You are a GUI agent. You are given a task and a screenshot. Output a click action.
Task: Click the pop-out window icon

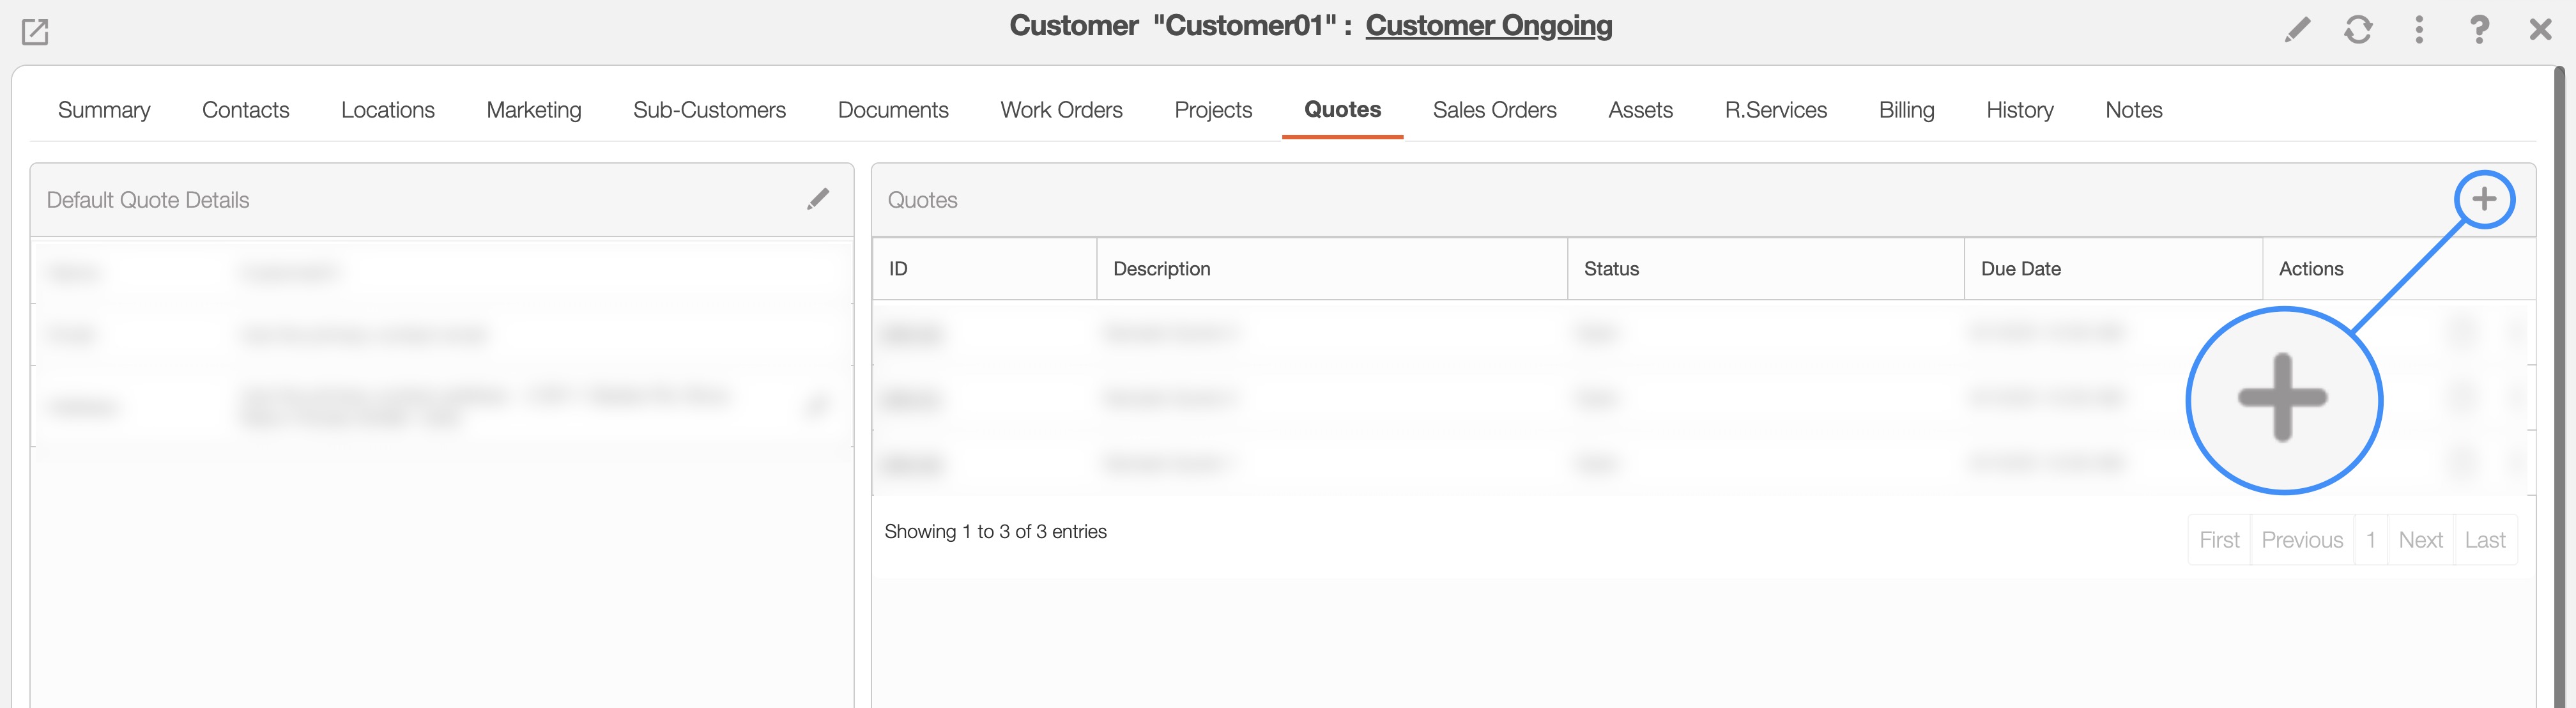tap(35, 32)
